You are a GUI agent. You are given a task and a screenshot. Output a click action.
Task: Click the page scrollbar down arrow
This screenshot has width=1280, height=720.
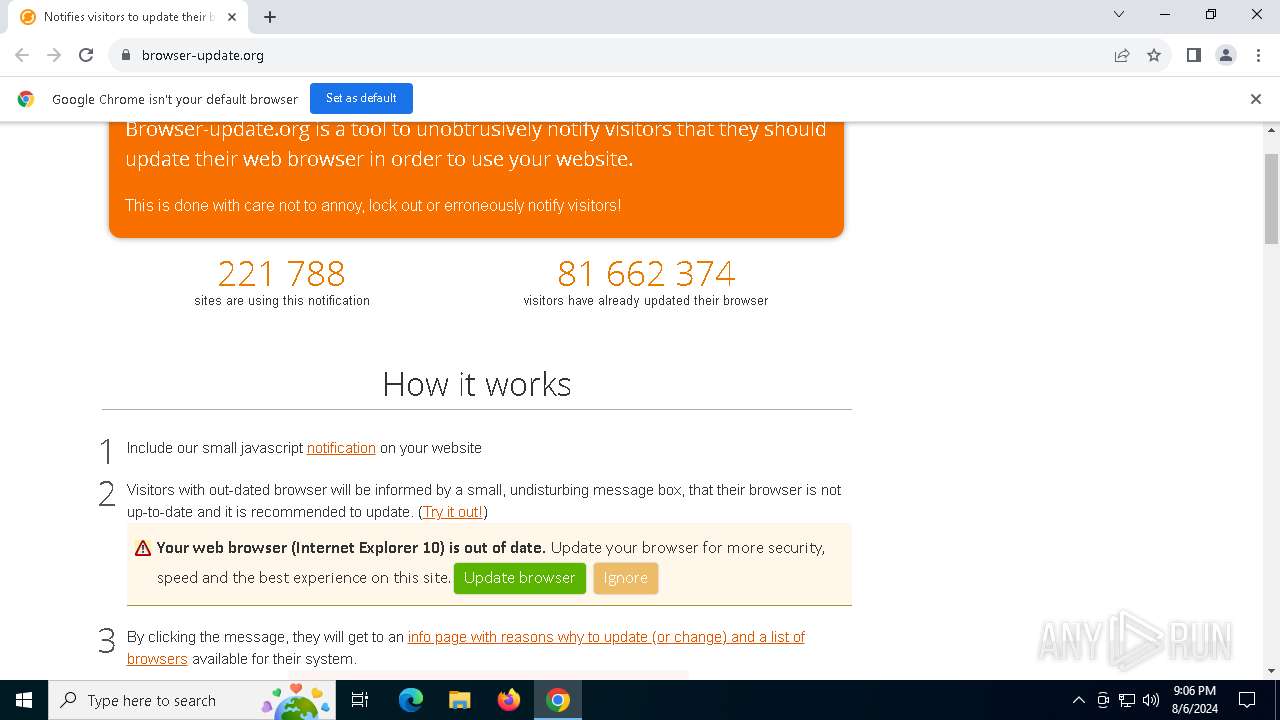(x=1272, y=671)
